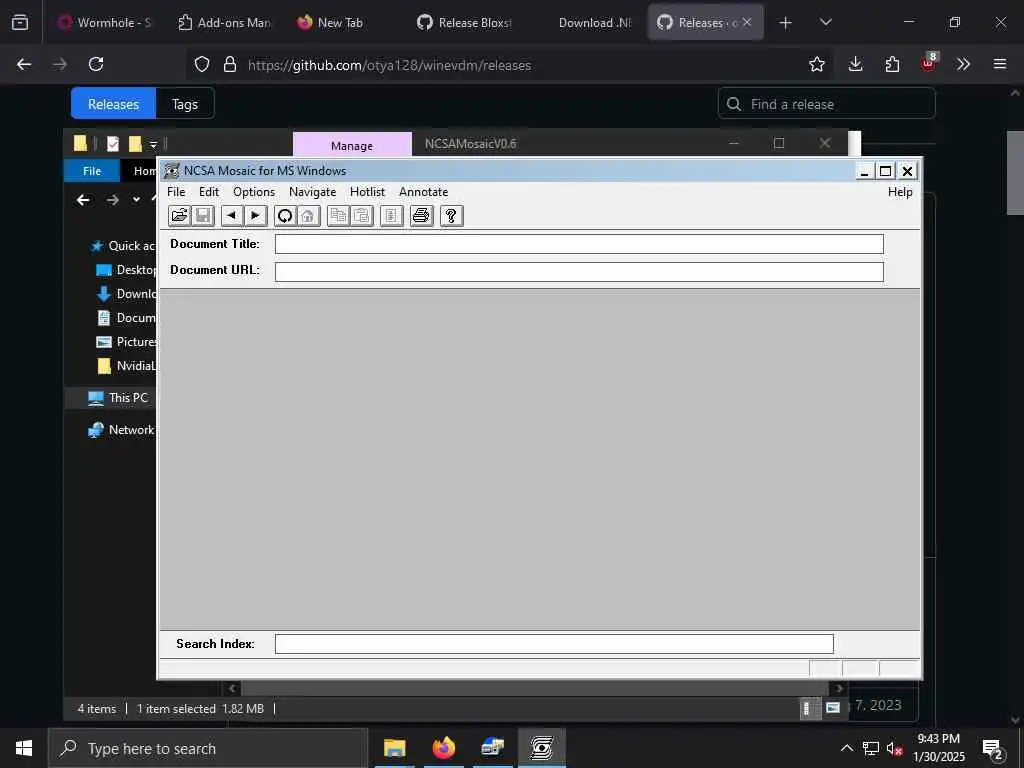Expand recent locations dropdown in File Explorer
Image resolution: width=1024 pixels, height=768 pixels.
[136, 200]
